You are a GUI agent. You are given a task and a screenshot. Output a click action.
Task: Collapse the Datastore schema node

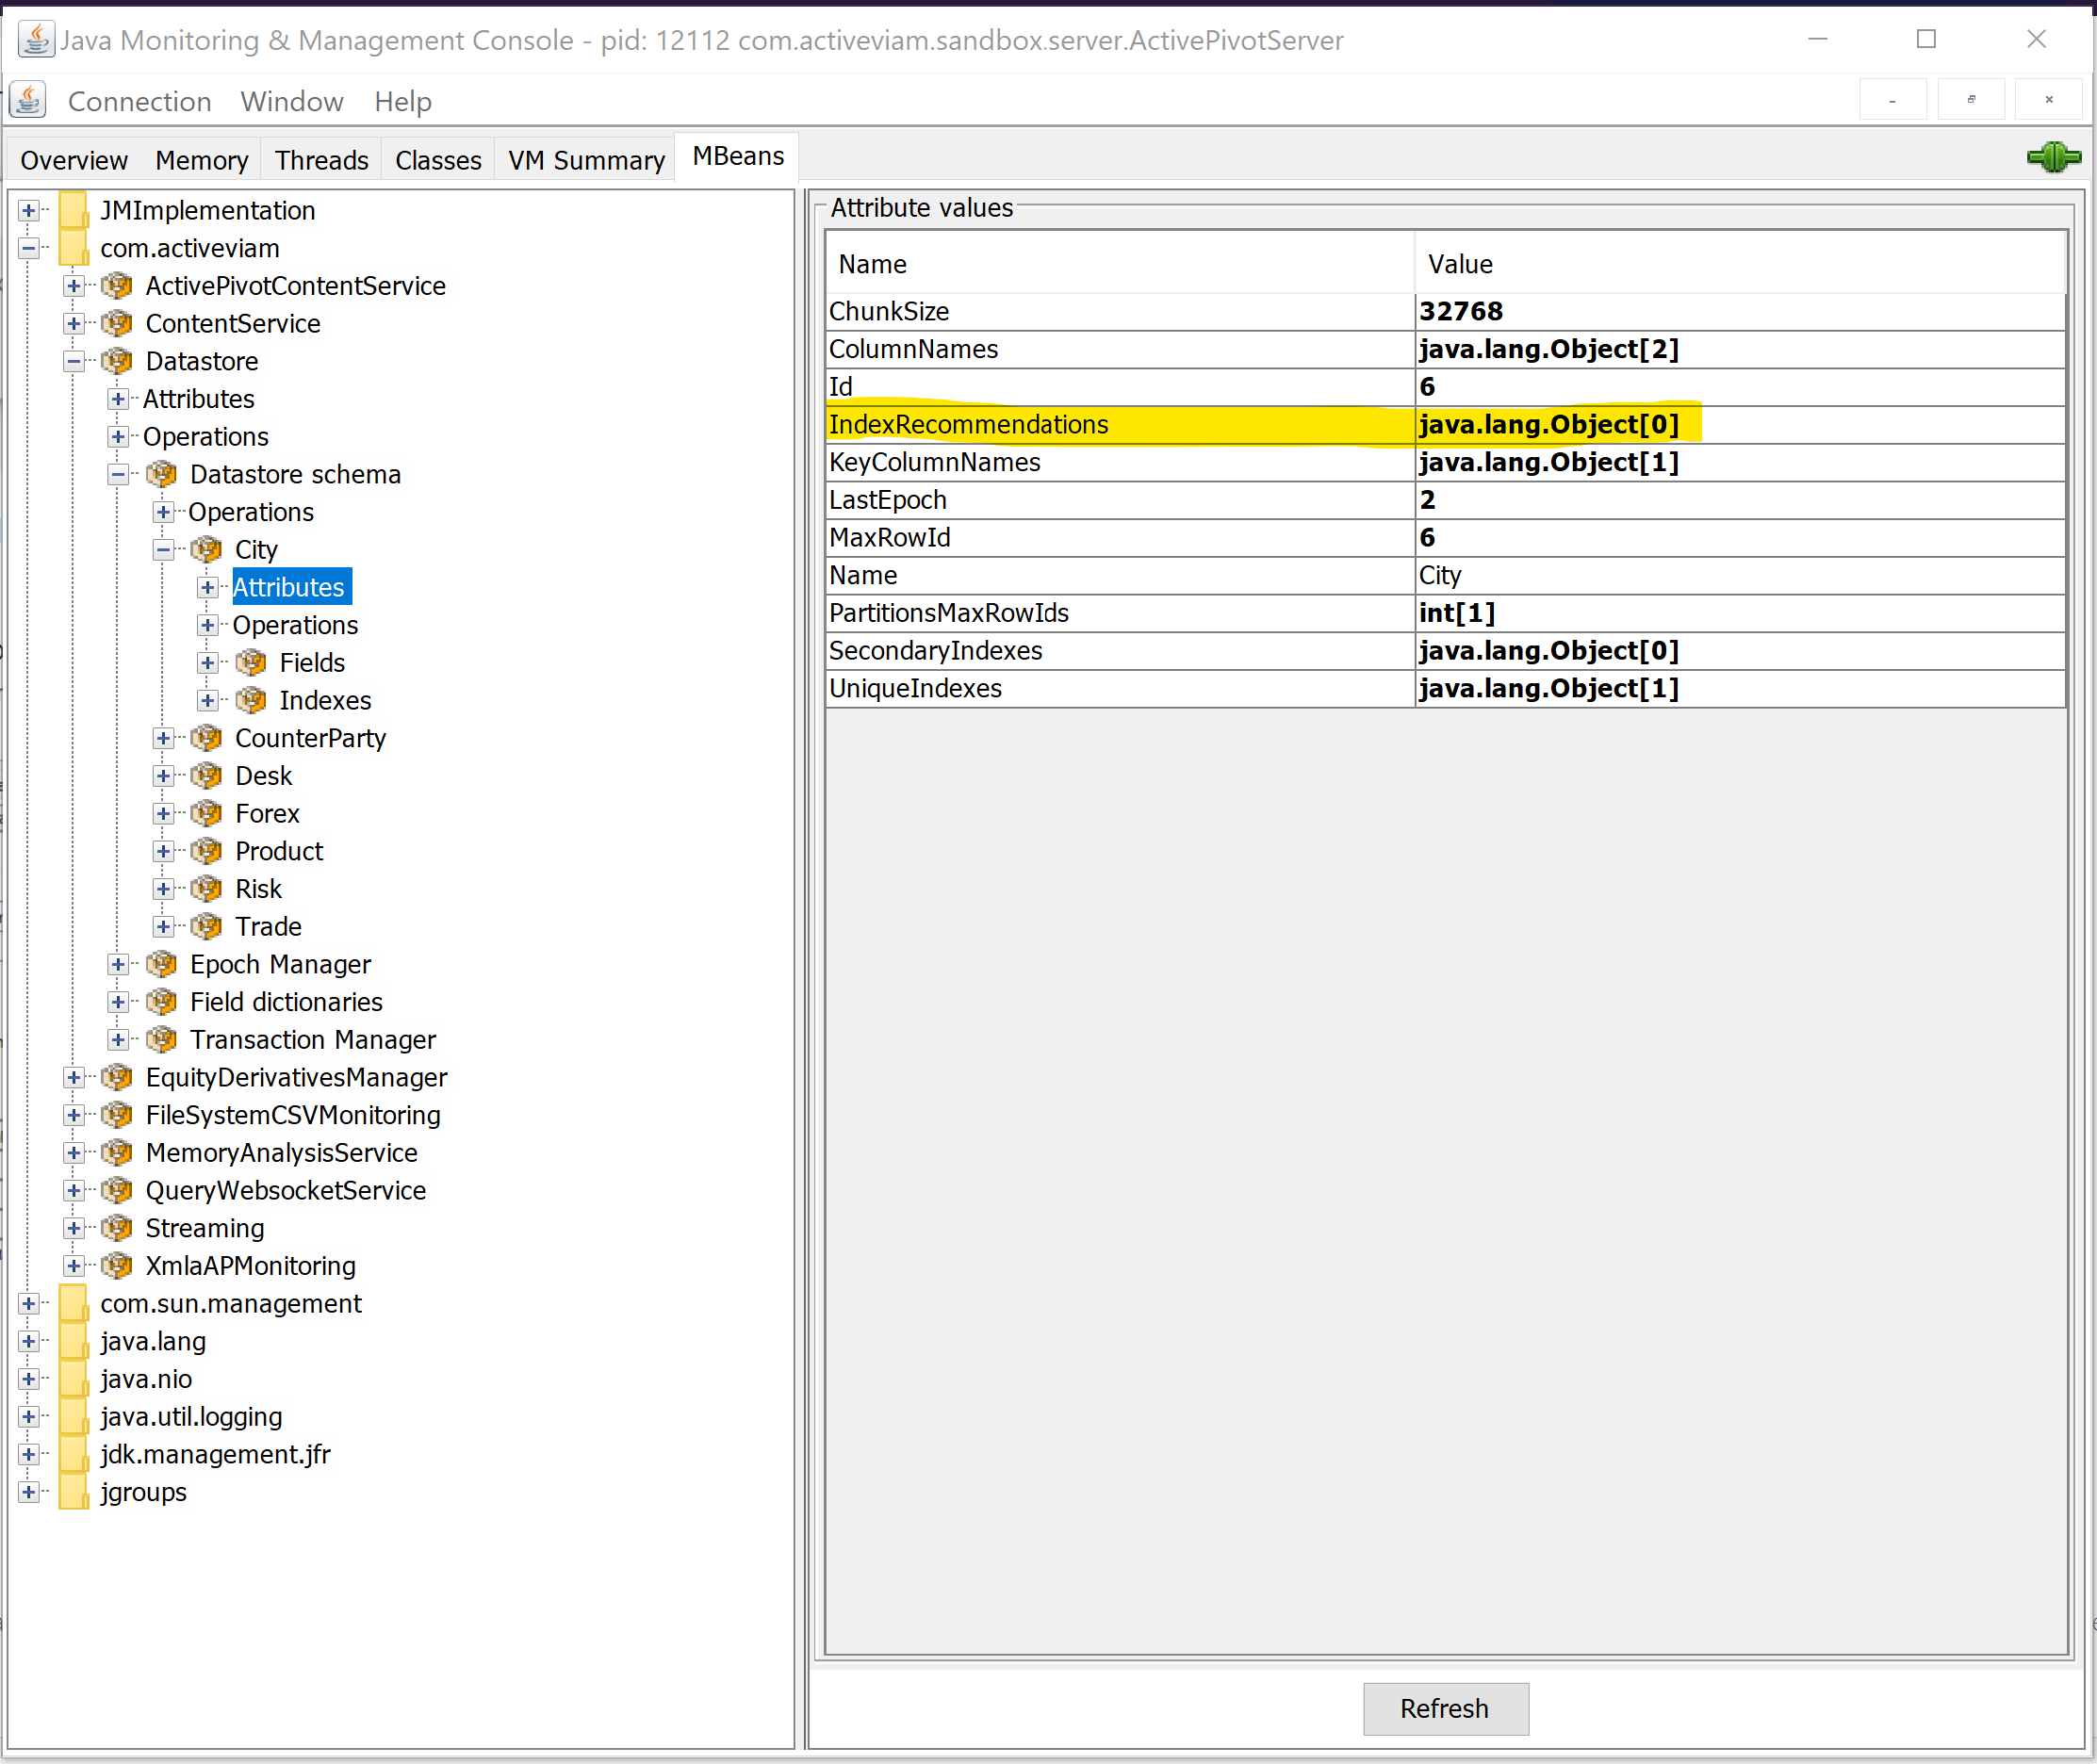click(118, 474)
